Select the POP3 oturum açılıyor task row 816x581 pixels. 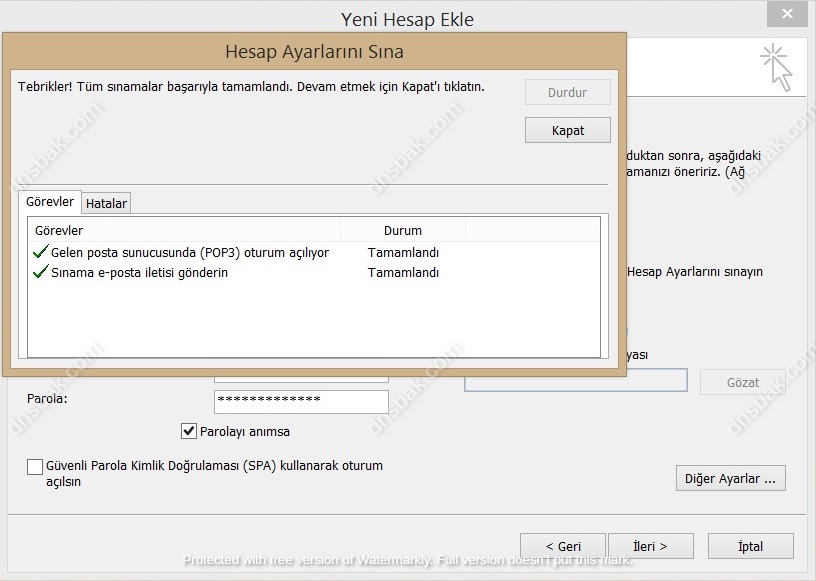pyautogui.click(x=314, y=252)
